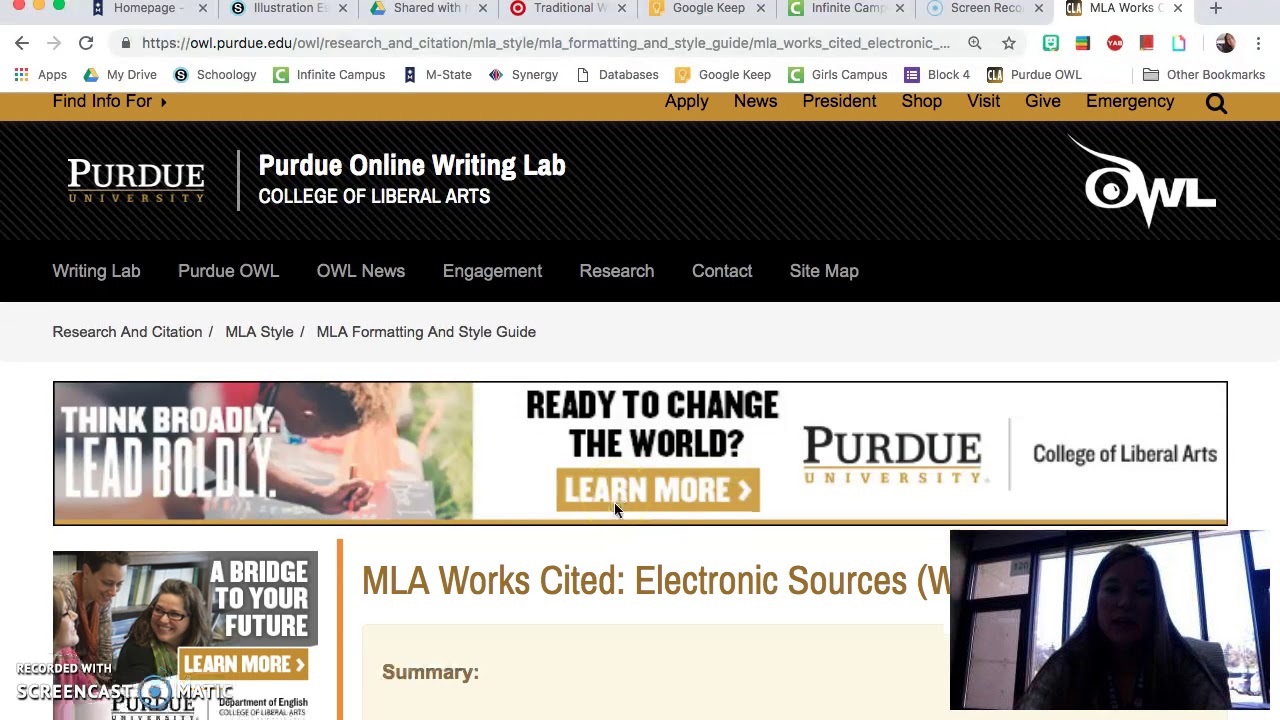1280x720 pixels.
Task: Open the News link
Action: click(x=755, y=101)
